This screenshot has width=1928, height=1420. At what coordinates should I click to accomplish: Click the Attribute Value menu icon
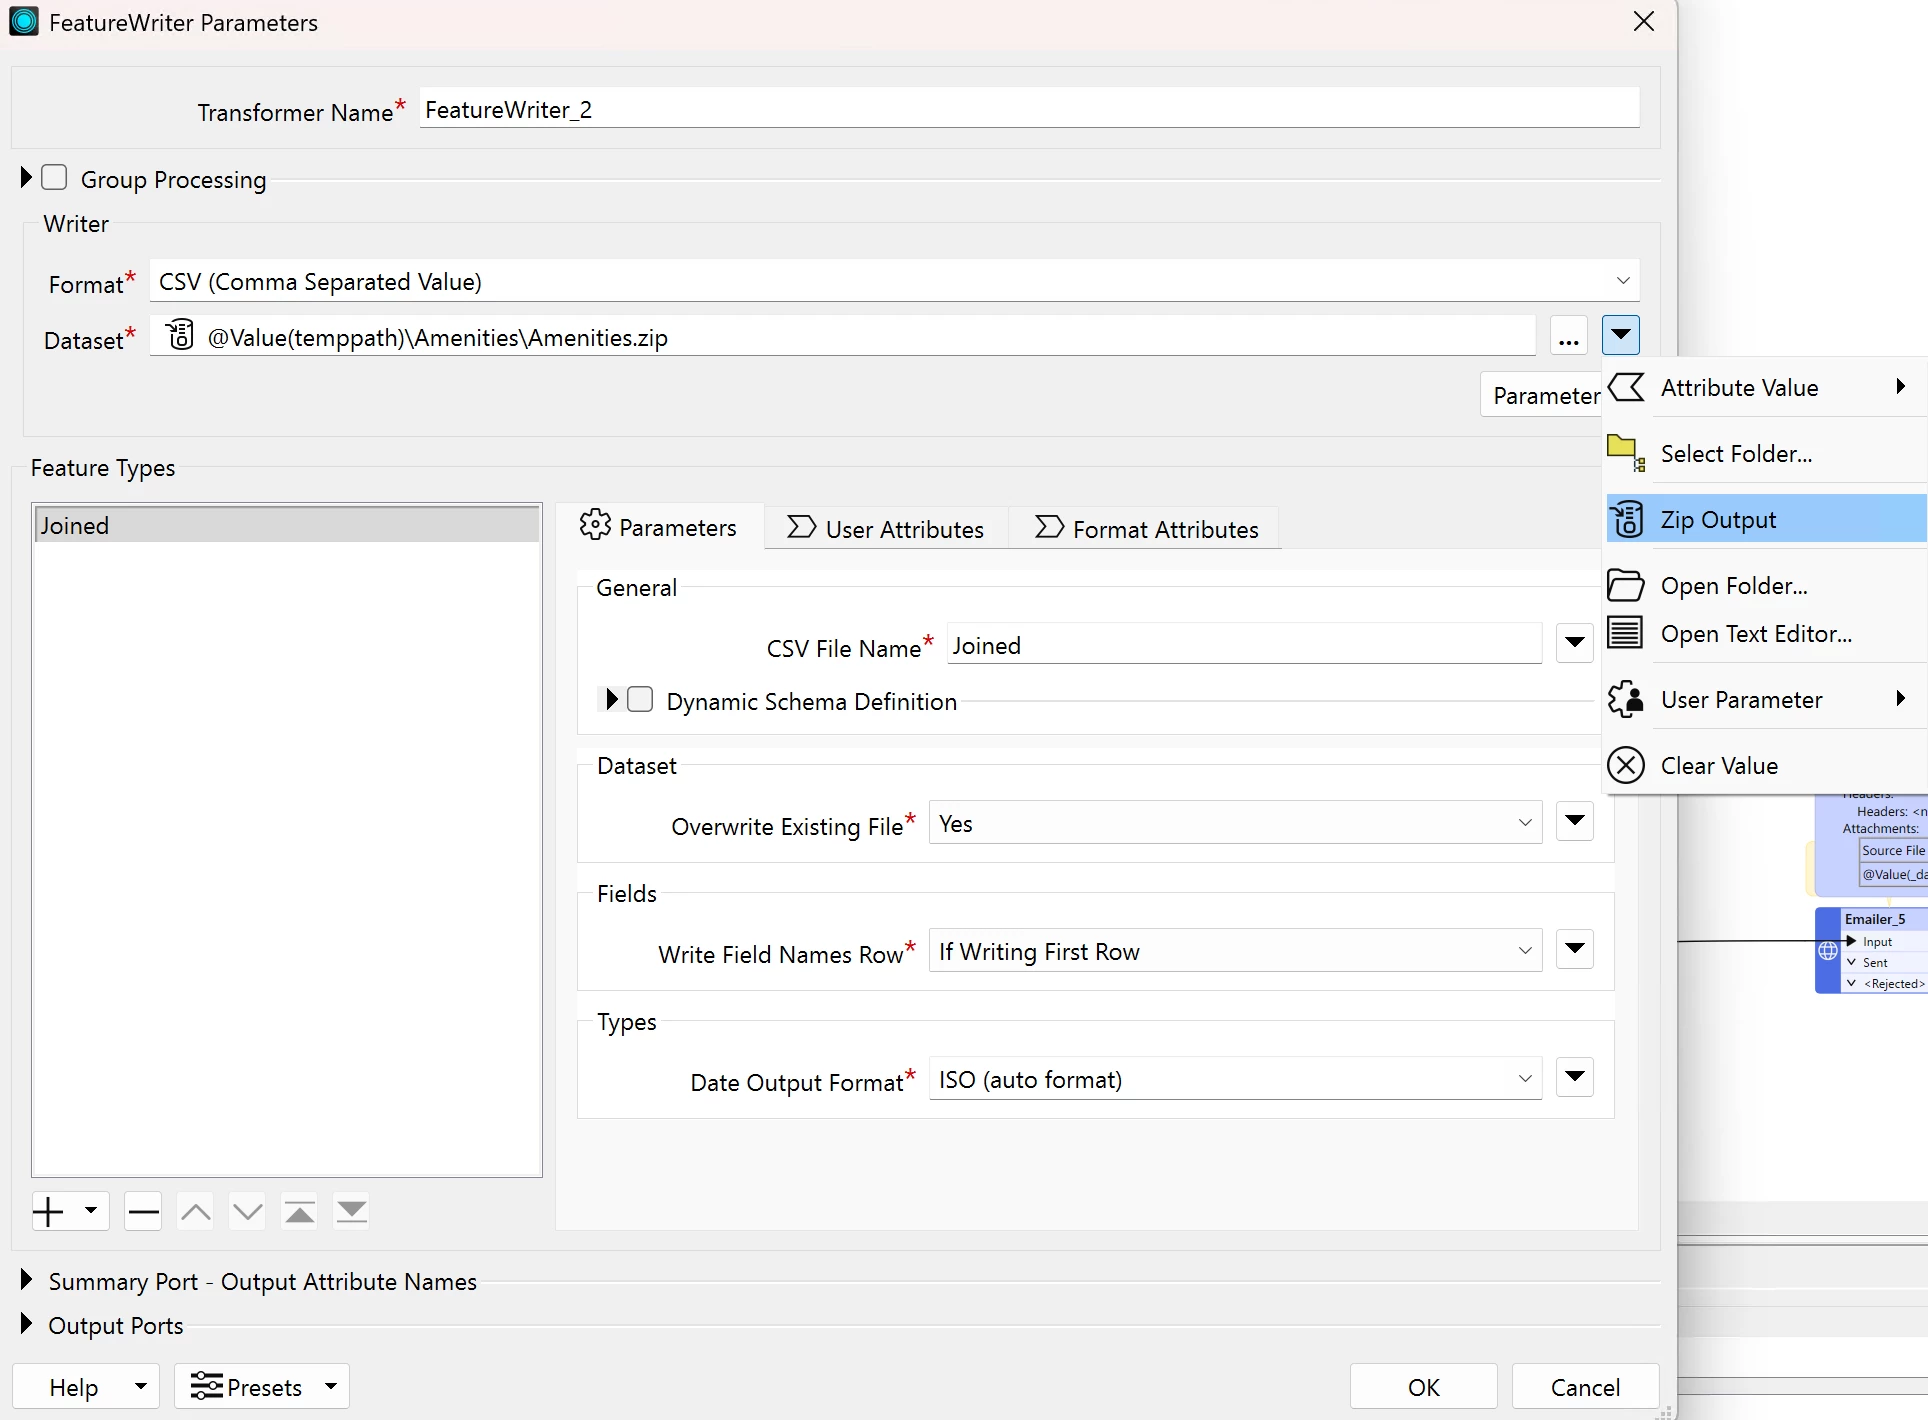(1627, 387)
